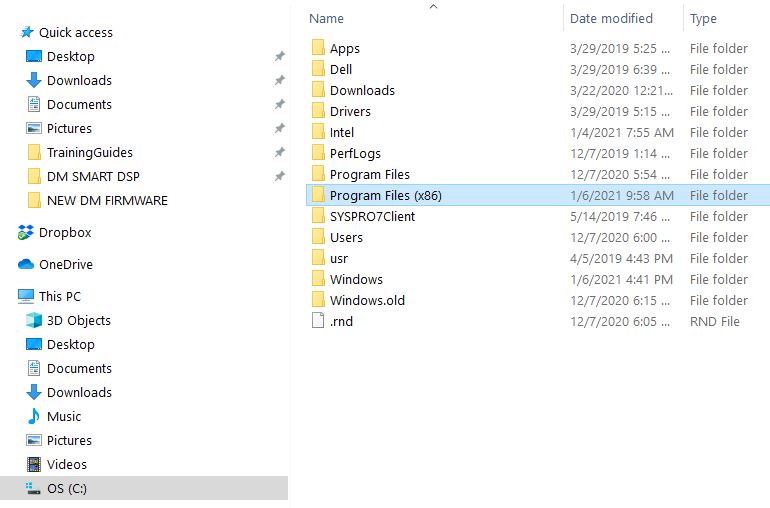The image size is (770, 508).
Task: Click the OS (C:) drive icon
Action: 33,488
